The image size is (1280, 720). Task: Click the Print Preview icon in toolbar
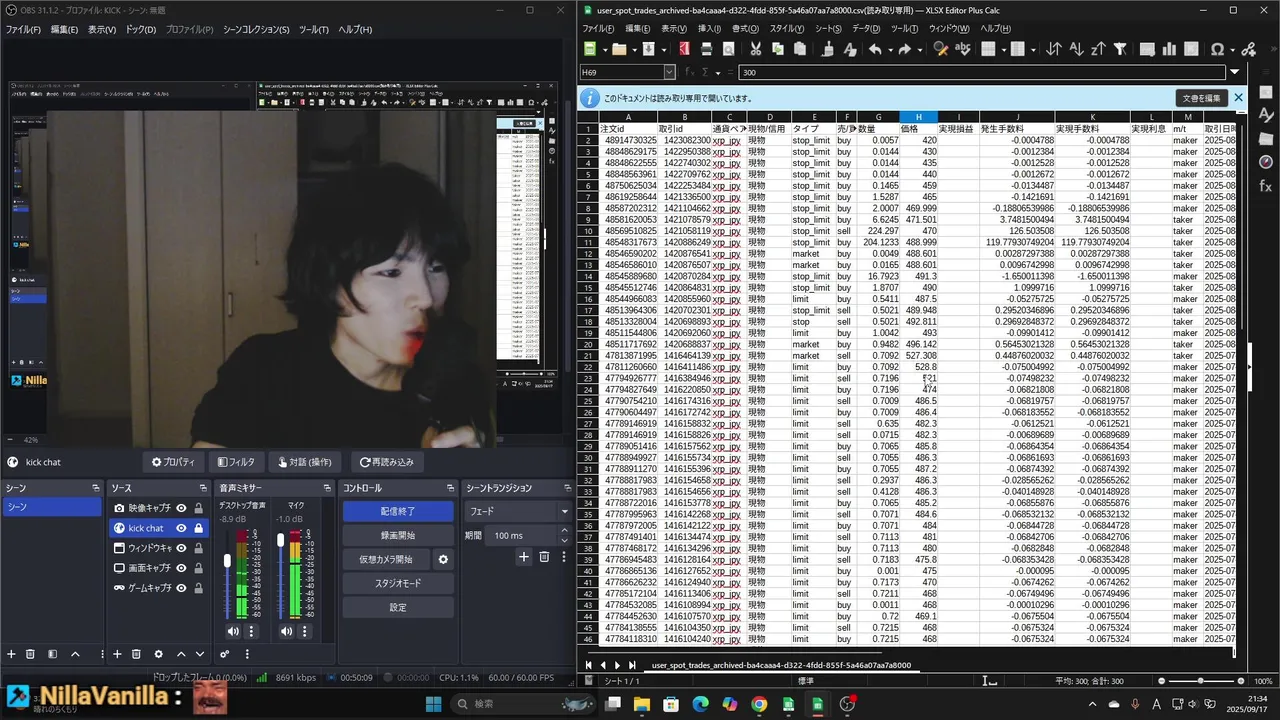point(729,49)
